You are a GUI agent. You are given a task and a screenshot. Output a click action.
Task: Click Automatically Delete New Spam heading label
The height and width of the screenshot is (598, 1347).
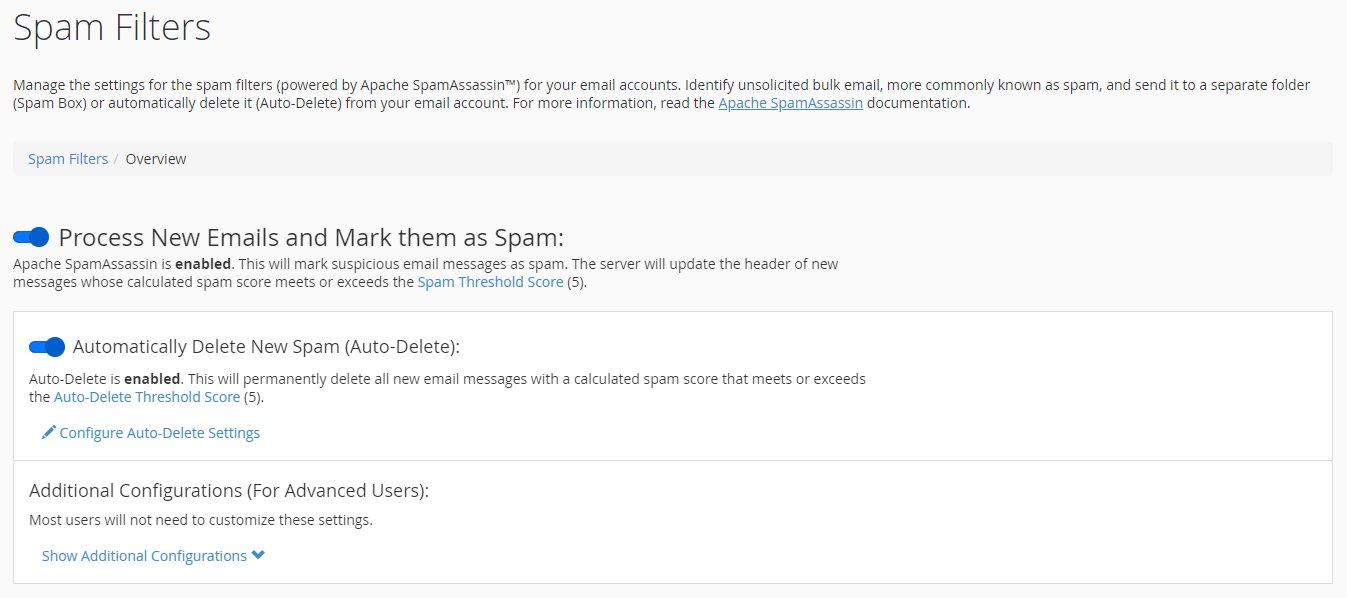pyautogui.click(x=266, y=347)
